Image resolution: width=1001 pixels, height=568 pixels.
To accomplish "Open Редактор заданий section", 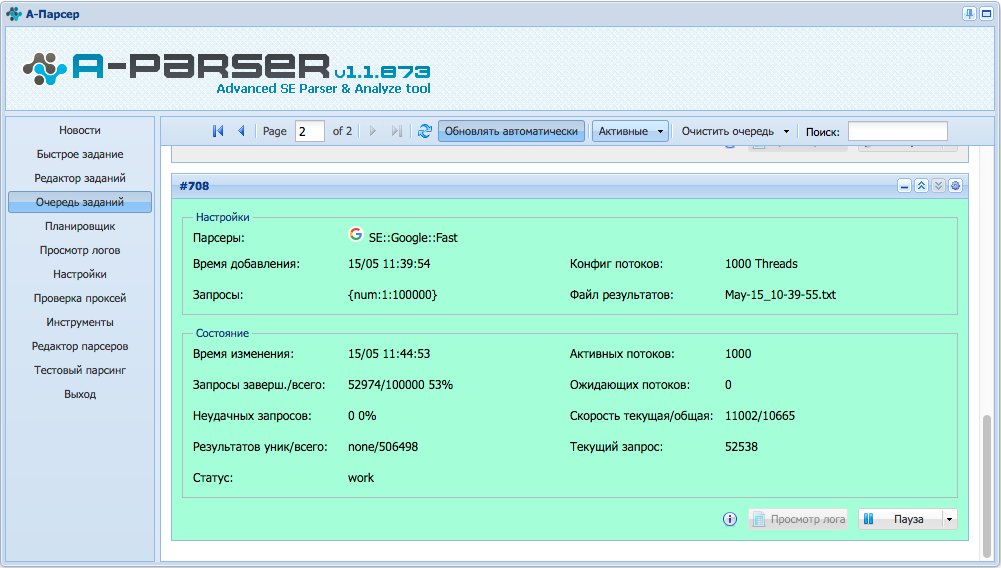I will tap(80, 178).
